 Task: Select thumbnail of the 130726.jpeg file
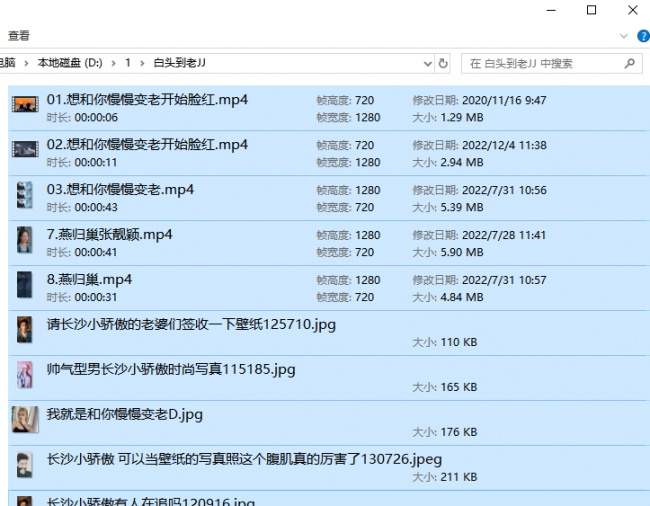[24, 465]
